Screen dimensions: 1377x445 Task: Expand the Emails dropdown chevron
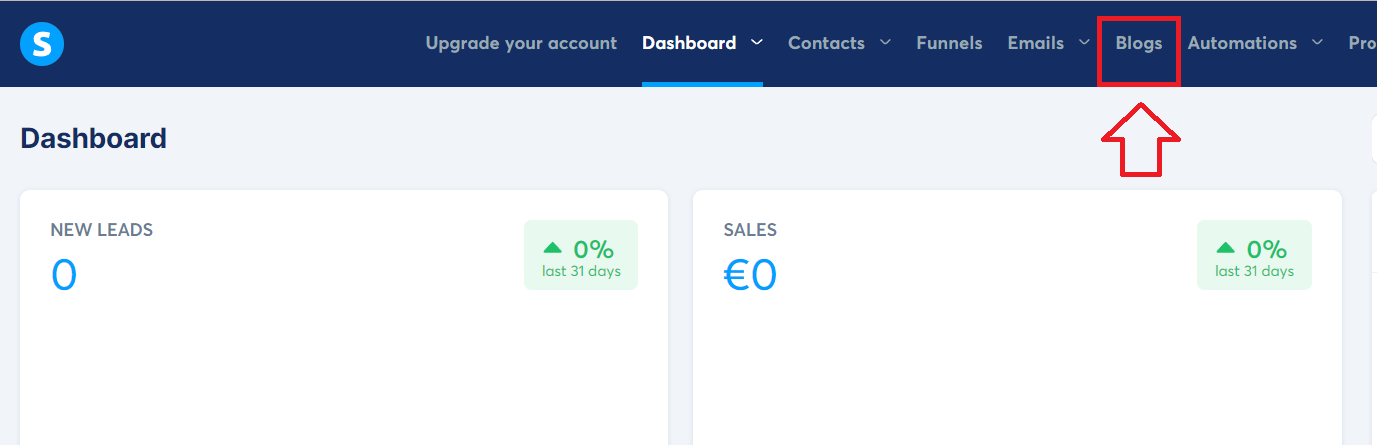point(1084,43)
